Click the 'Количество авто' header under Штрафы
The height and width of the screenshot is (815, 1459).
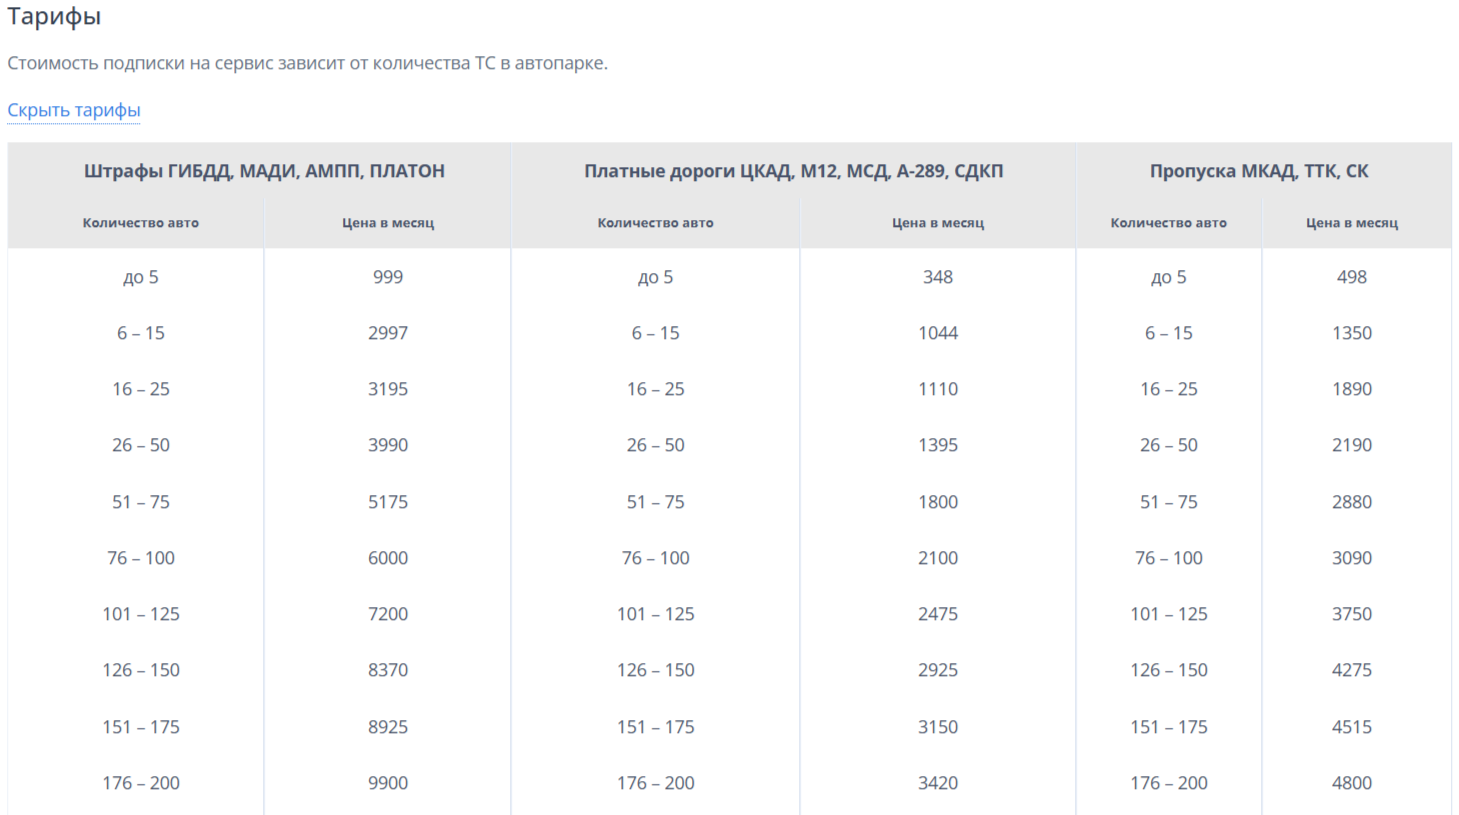tap(141, 223)
